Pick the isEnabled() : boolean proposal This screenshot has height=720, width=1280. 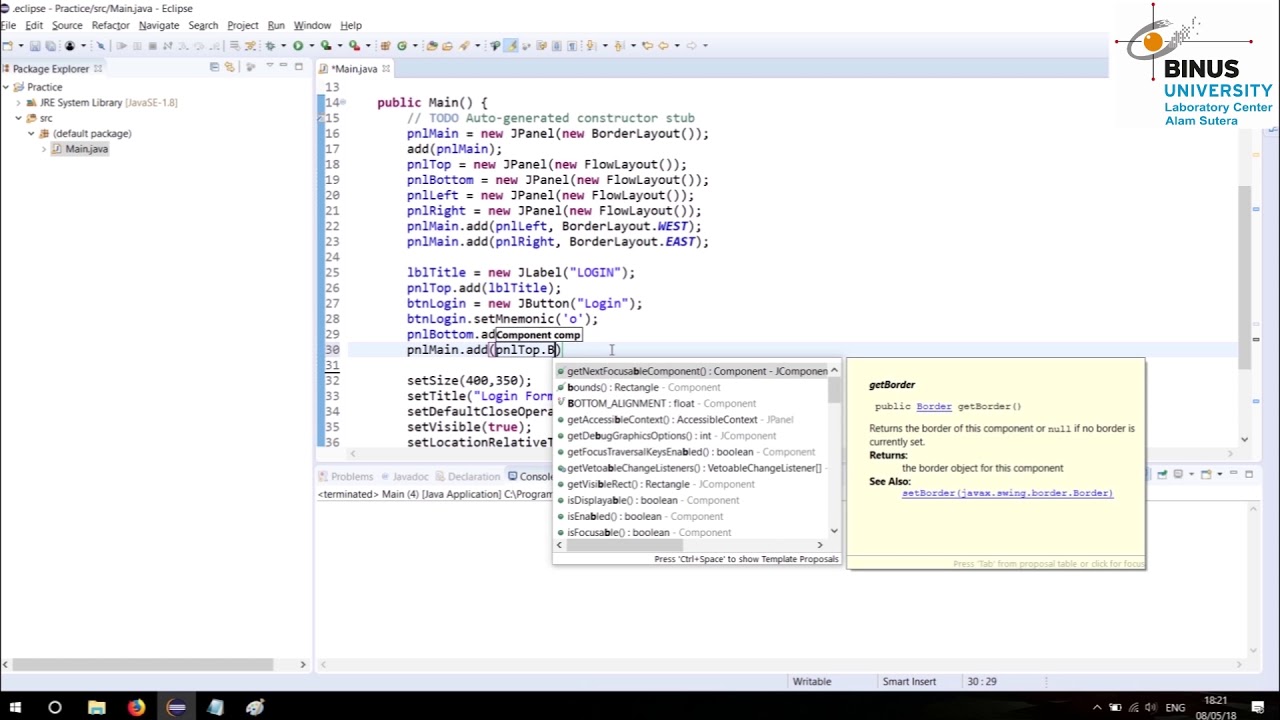[x=692, y=516]
